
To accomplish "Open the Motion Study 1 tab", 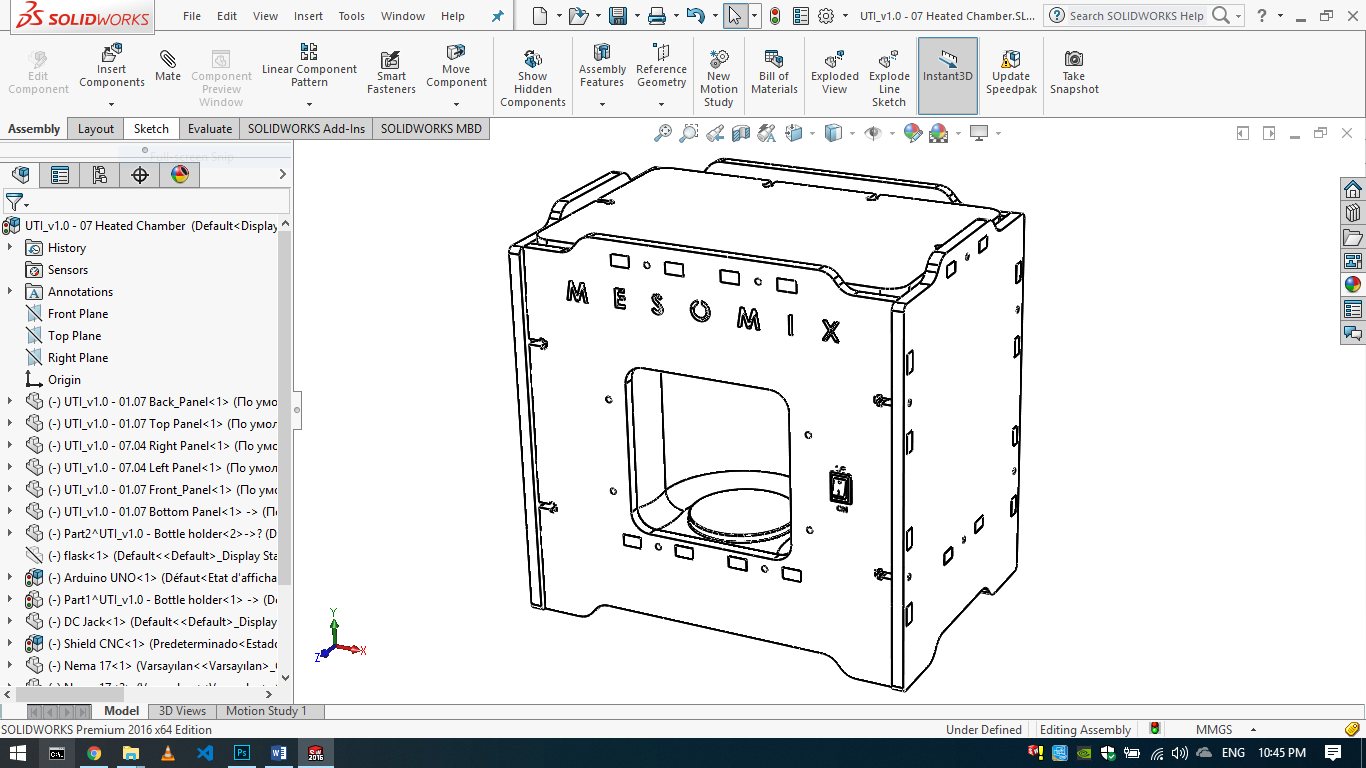I will tap(266, 711).
